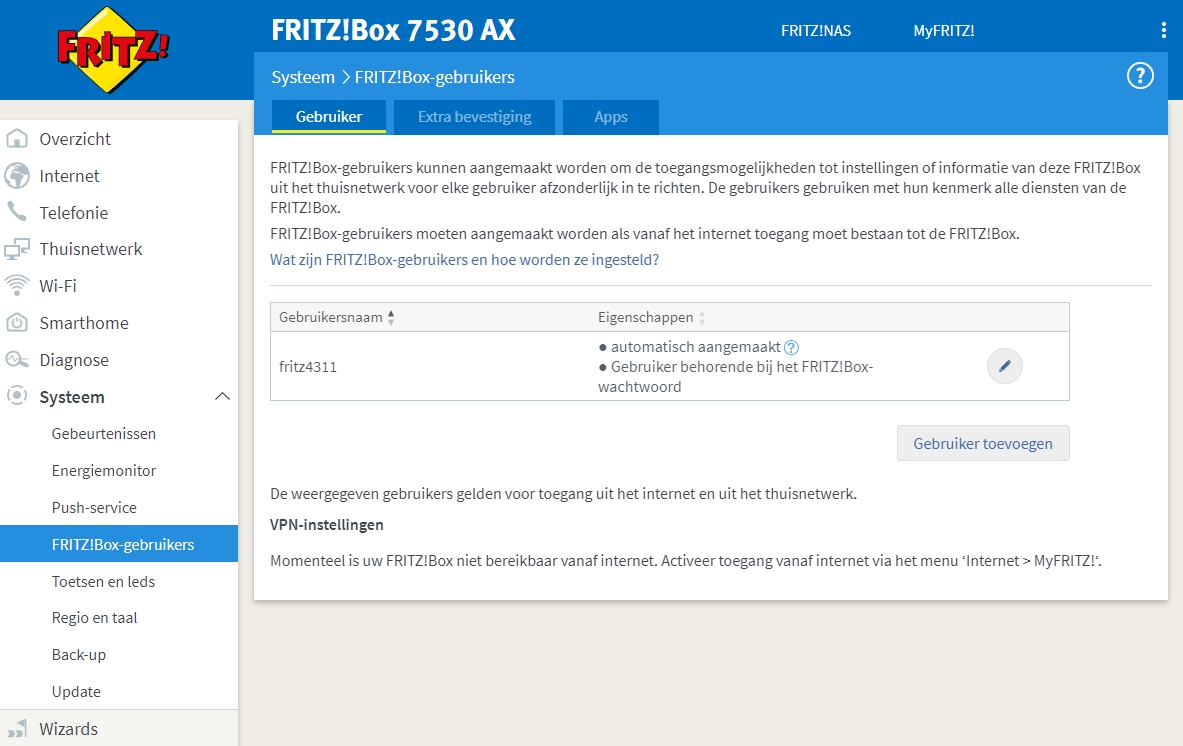Open the three-dot menu in the header
Viewport: 1183px width, 746px height.
(1162, 30)
